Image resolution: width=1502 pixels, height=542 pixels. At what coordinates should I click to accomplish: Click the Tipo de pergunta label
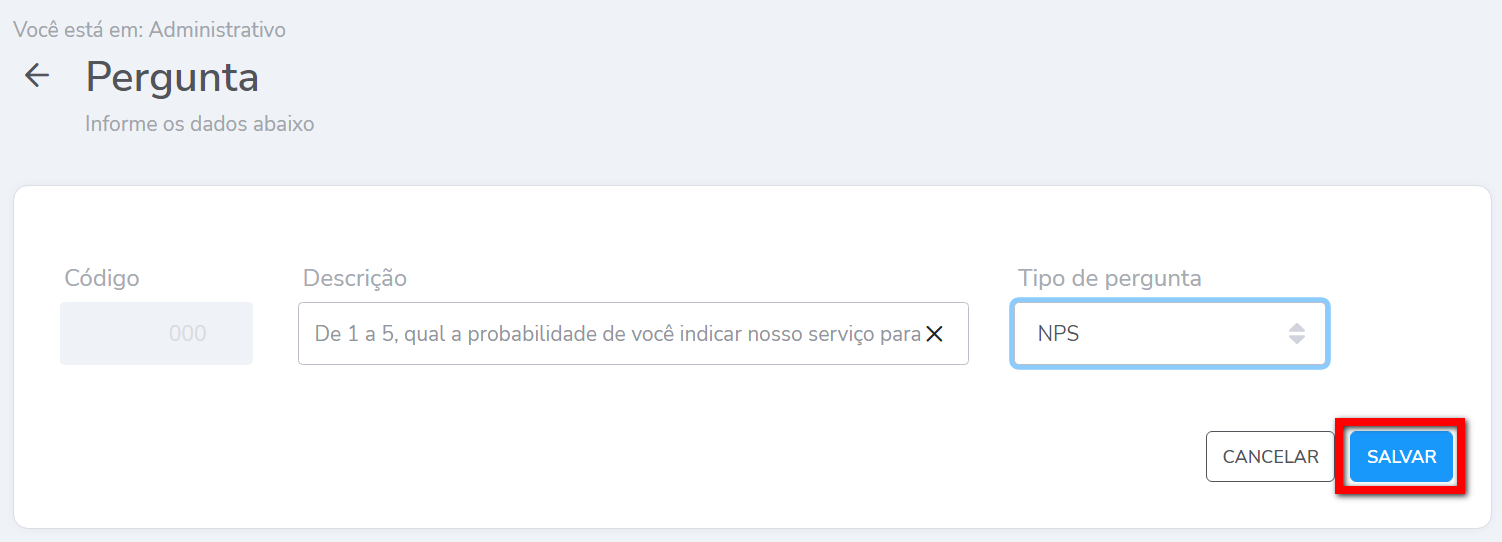pyautogui.click(x=1109, y=278)
